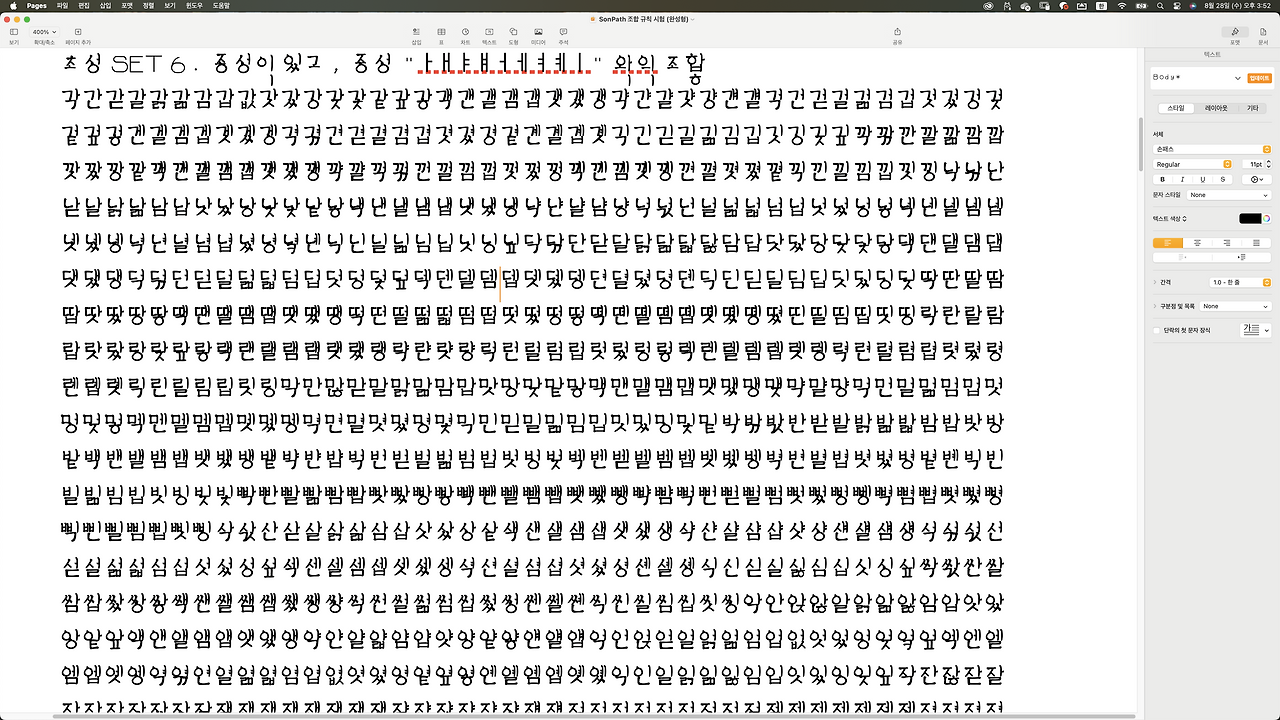Open the Chart insertion tool
This screenshot has width=1280, height=720.
(x=465, y=34)
